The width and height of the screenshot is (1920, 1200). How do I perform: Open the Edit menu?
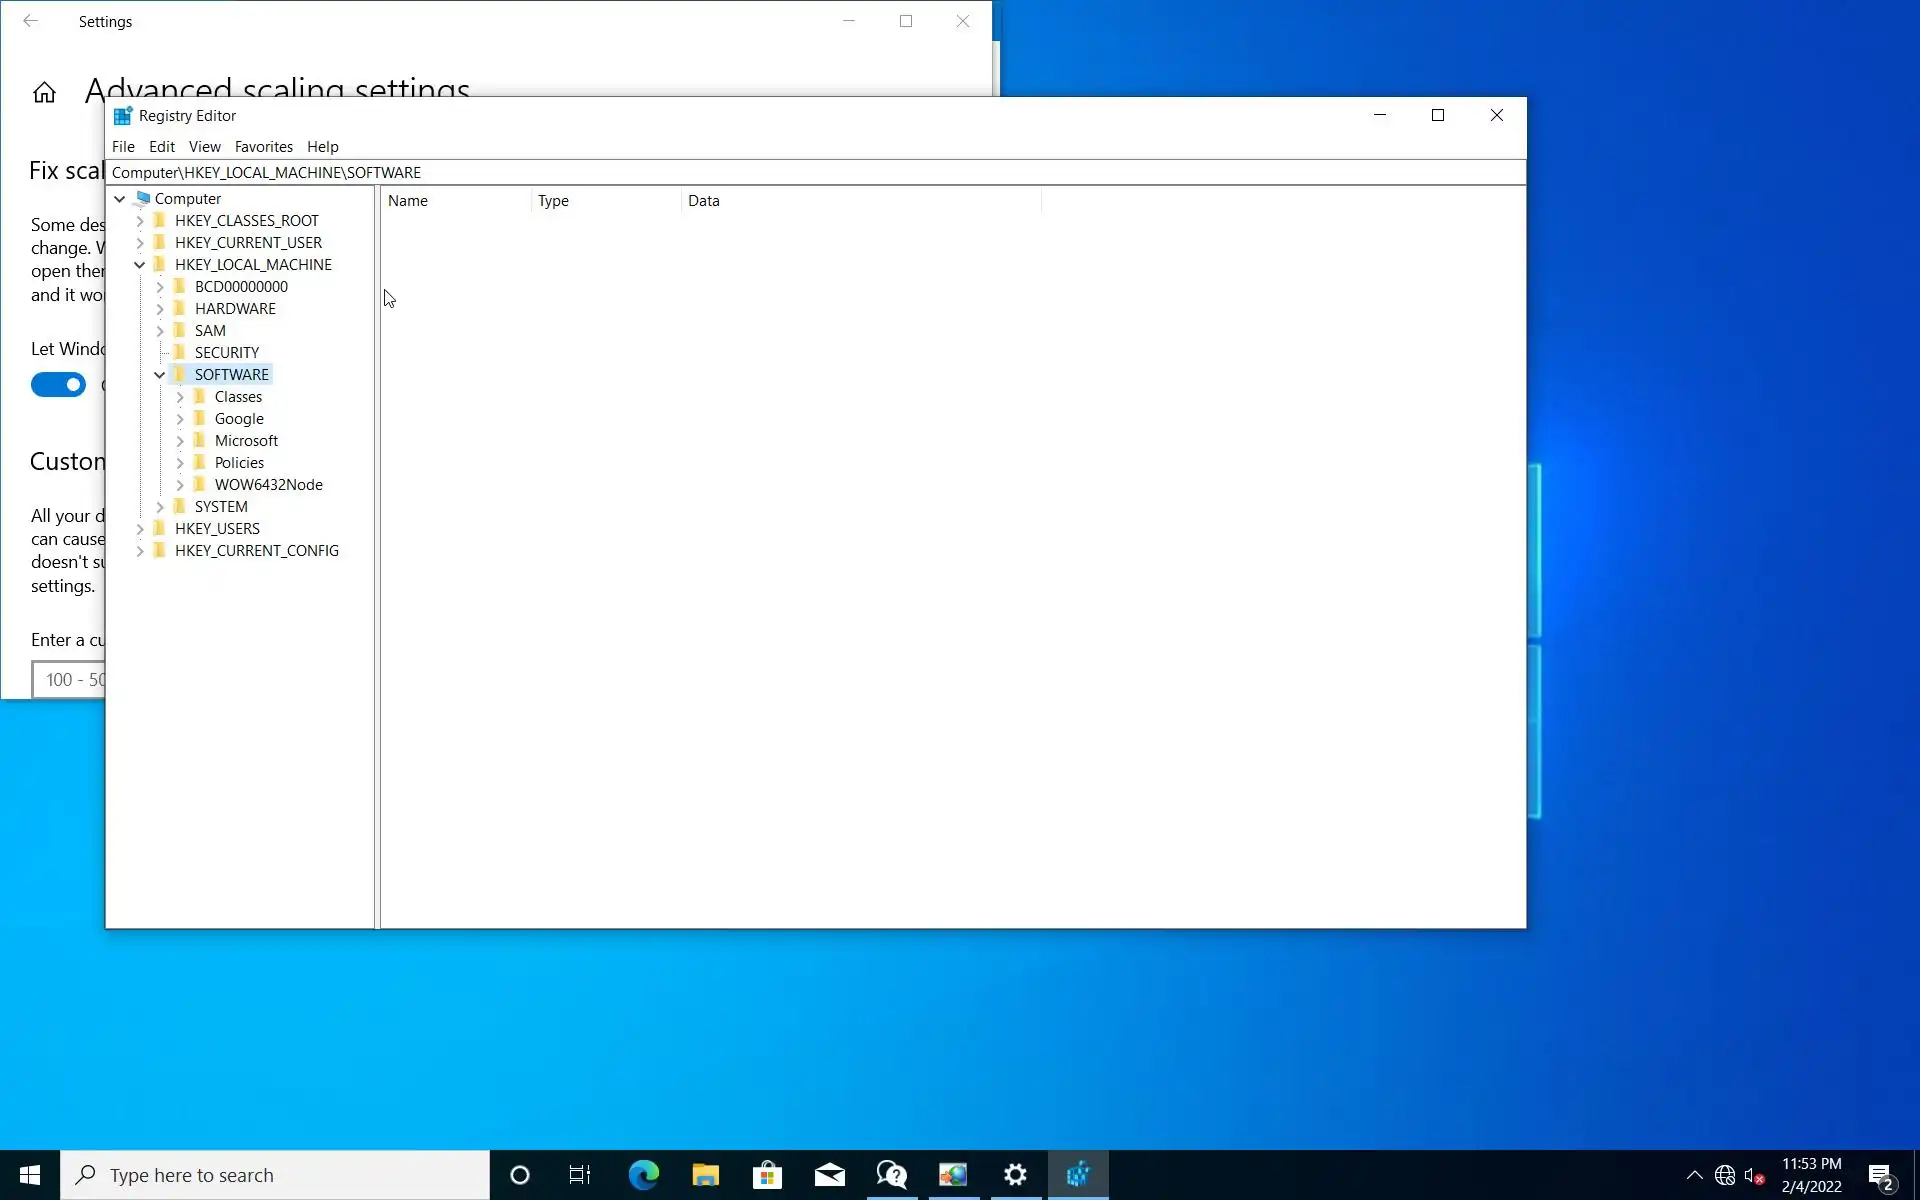161,147
